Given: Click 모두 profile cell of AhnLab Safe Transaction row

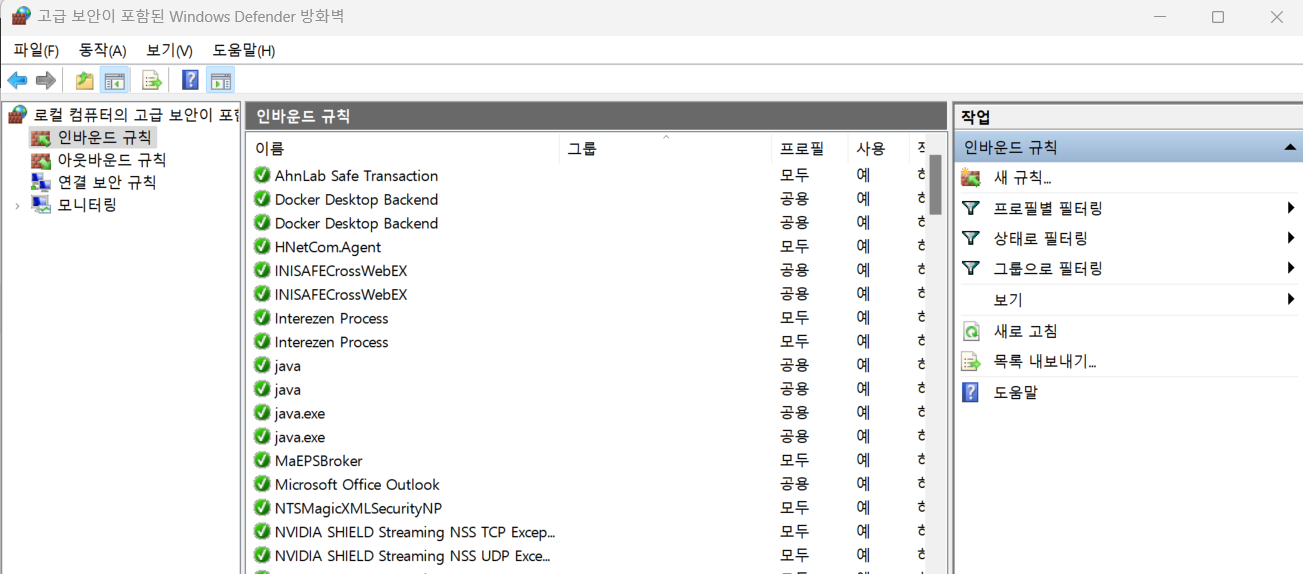Looking at the screenshot, I should (x=795, y=175).
